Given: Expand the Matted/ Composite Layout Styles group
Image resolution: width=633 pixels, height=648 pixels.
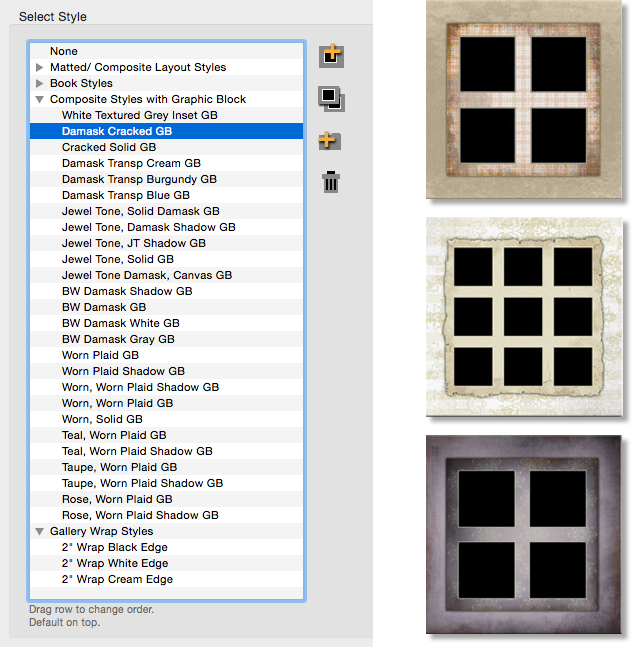Looking at the screenshot, I should coord(40,68).
